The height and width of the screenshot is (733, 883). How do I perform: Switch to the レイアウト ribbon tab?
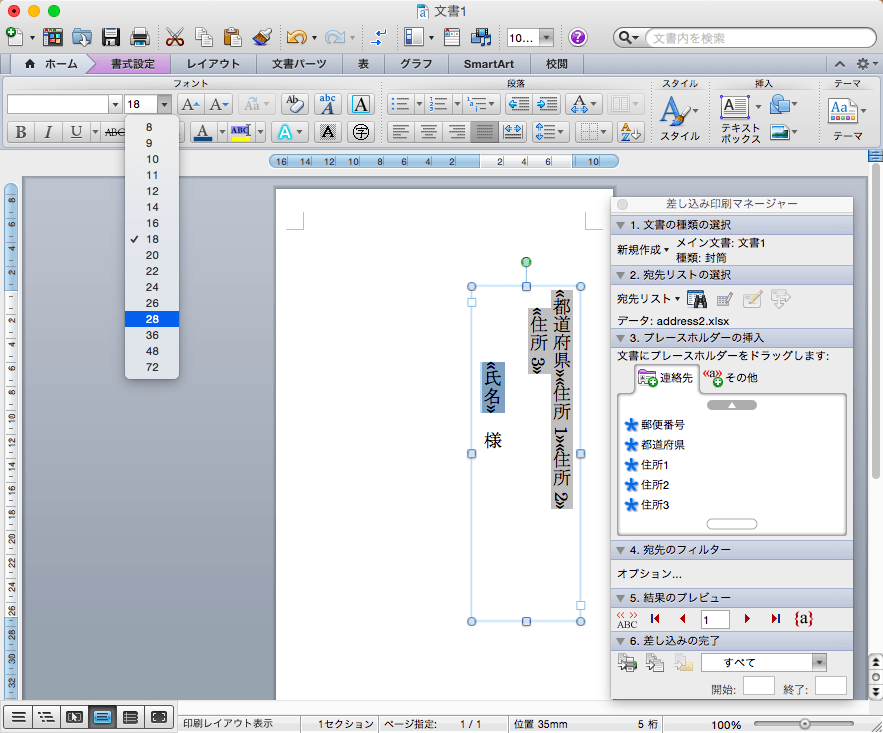(213, 64)
